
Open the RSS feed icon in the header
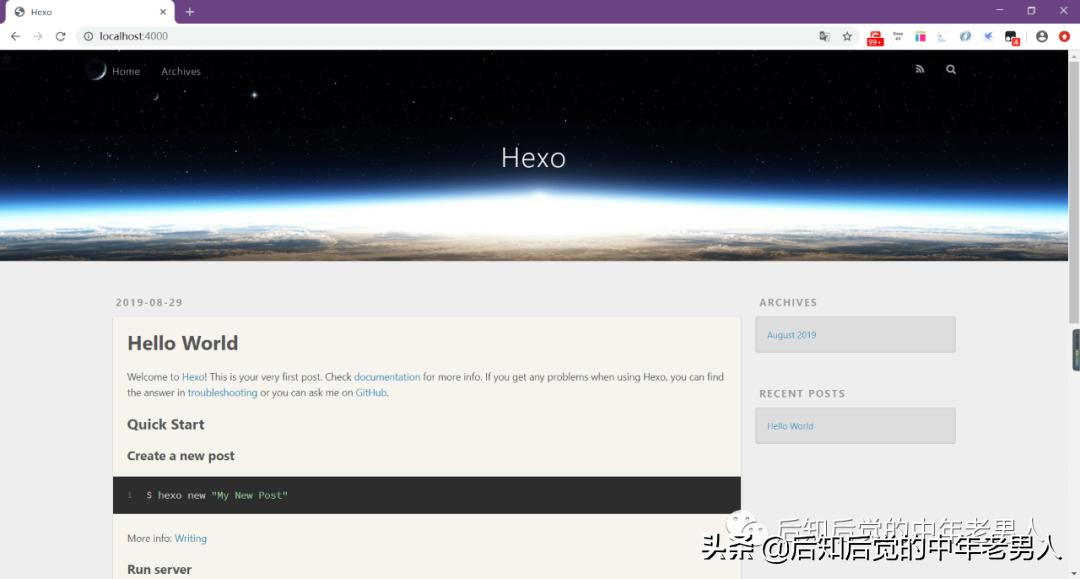click(x=919, y=69)
